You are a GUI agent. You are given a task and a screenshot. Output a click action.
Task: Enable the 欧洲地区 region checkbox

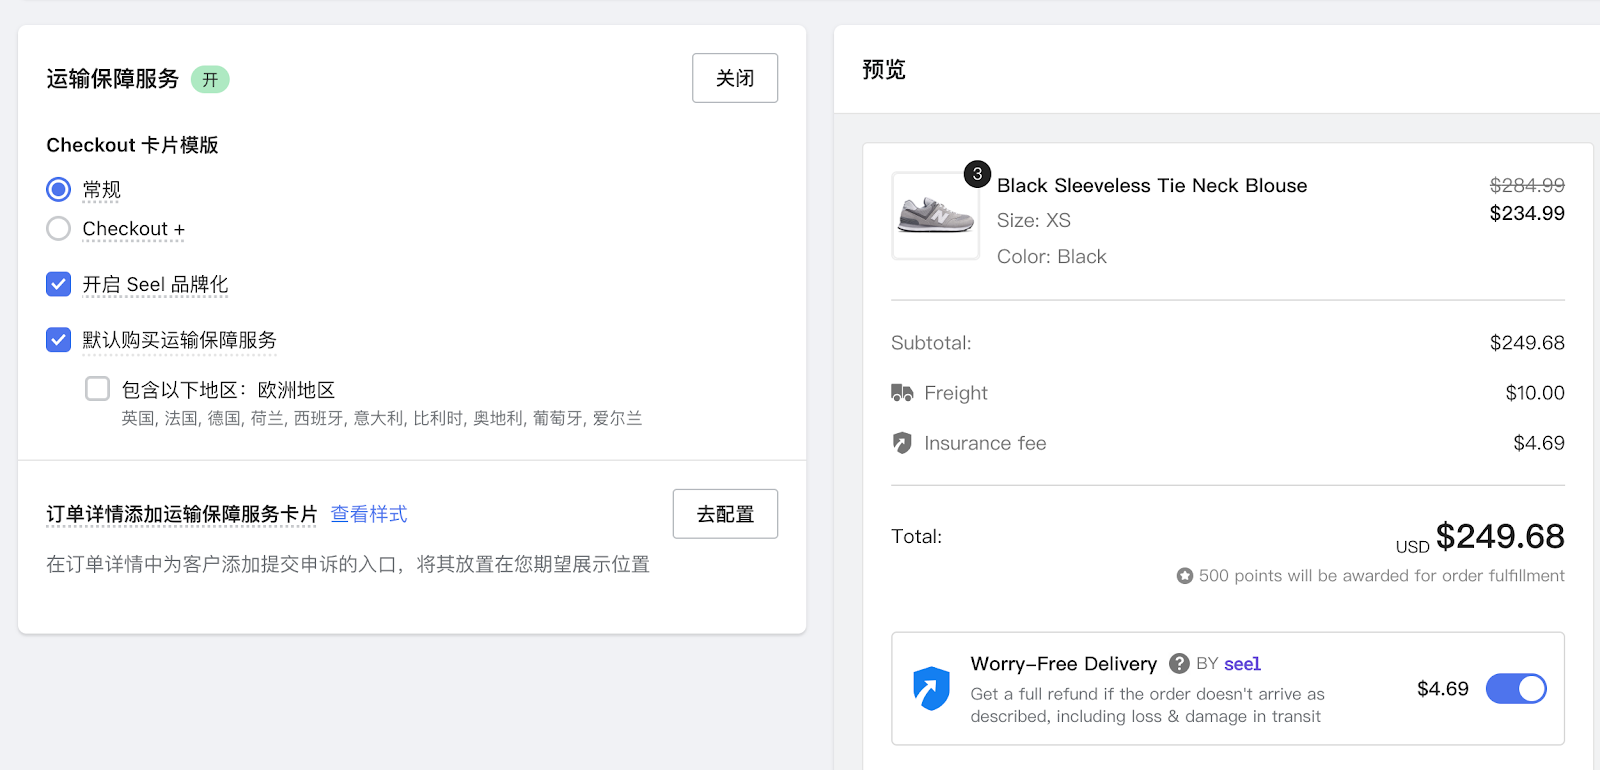98,389
